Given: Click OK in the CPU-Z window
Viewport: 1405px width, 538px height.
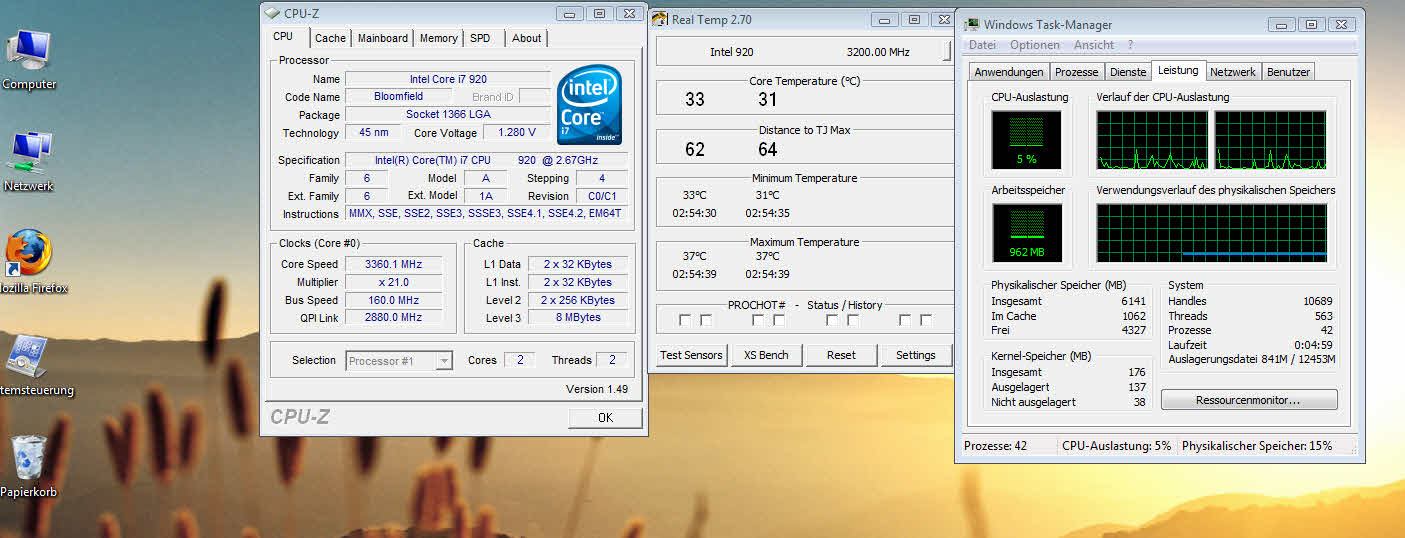Looking at the screenshot, I should point(605,418).
